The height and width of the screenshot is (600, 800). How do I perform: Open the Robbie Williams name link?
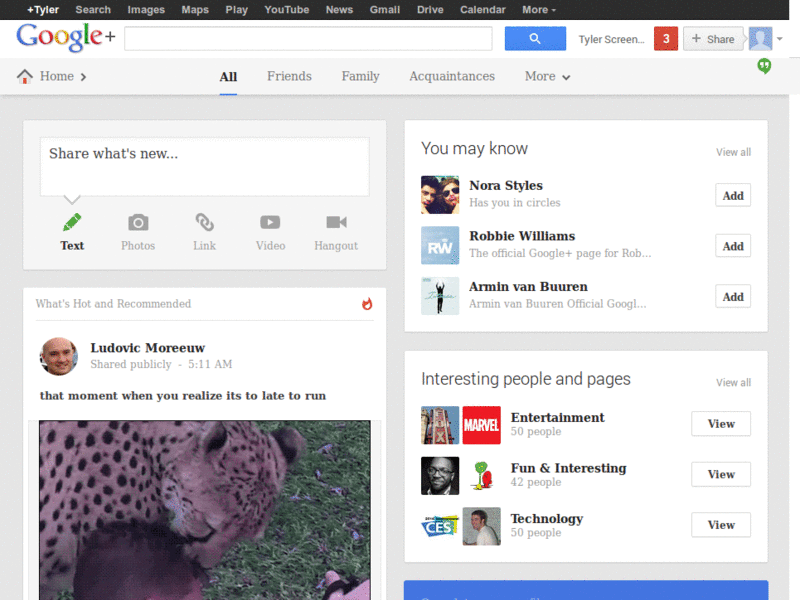tap(522, 236)
